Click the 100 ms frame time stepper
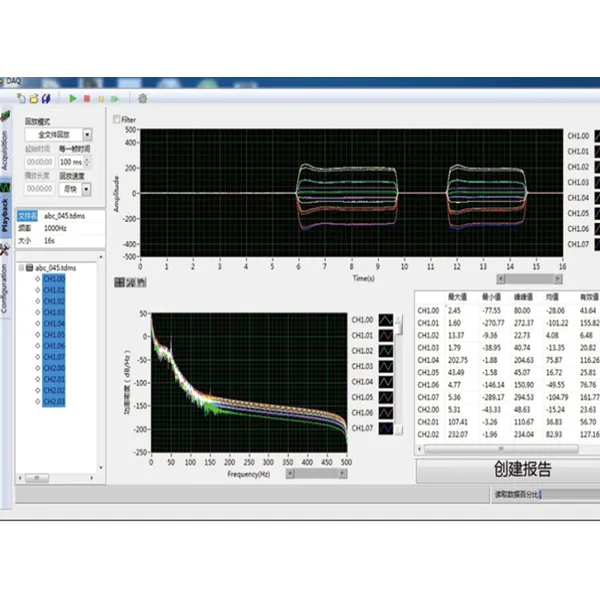Viewport: 600px width, 600px height. [87, 162]
